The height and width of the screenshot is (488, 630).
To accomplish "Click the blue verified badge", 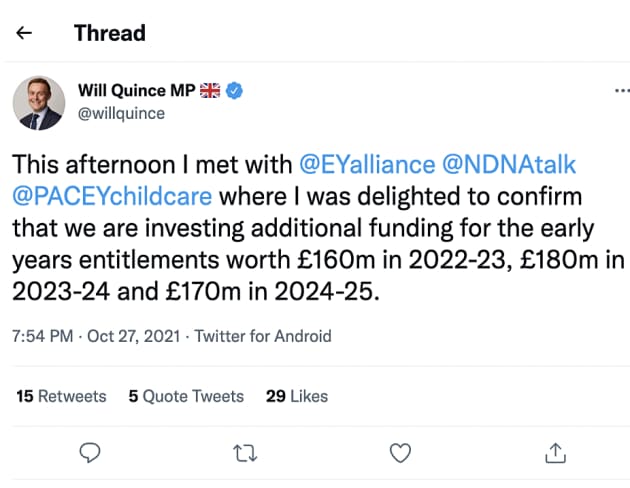I will 234,91.
